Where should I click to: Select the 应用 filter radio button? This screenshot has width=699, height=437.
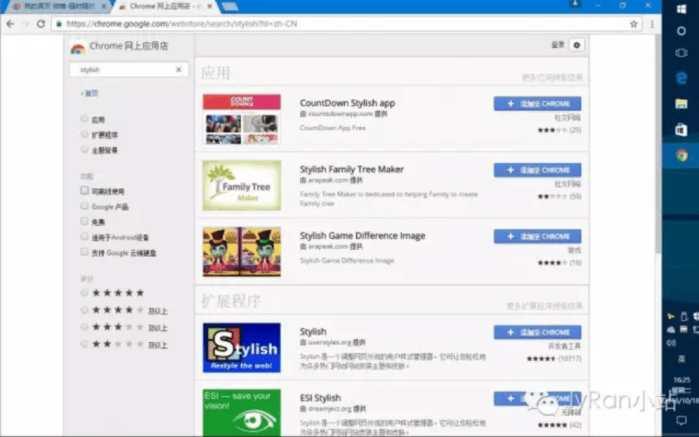[84, 119]
